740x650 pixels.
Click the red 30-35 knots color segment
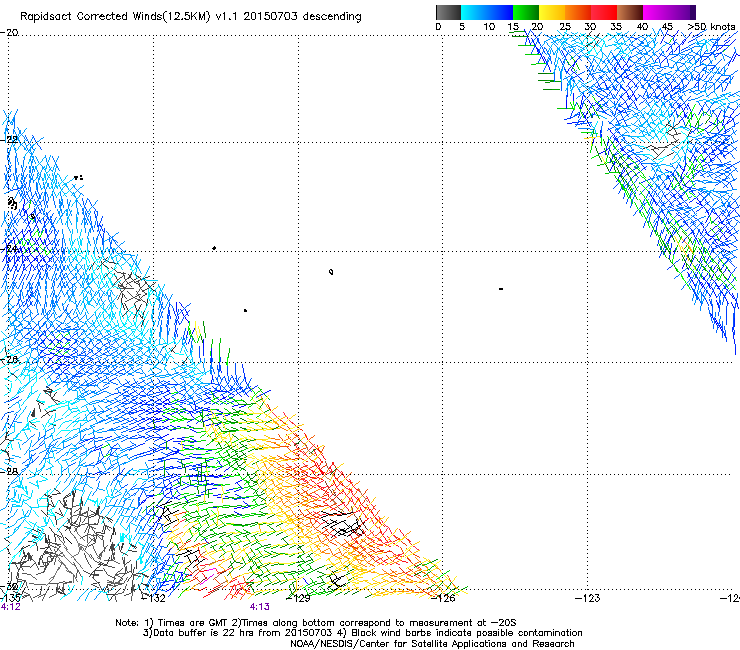pos(604,12)
